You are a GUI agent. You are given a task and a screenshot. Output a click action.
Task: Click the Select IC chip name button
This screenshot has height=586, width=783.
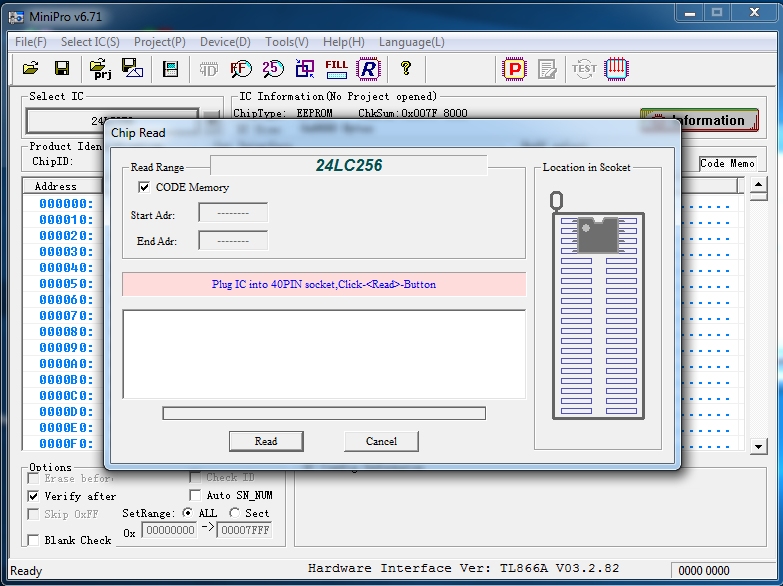tap(112, 120)
